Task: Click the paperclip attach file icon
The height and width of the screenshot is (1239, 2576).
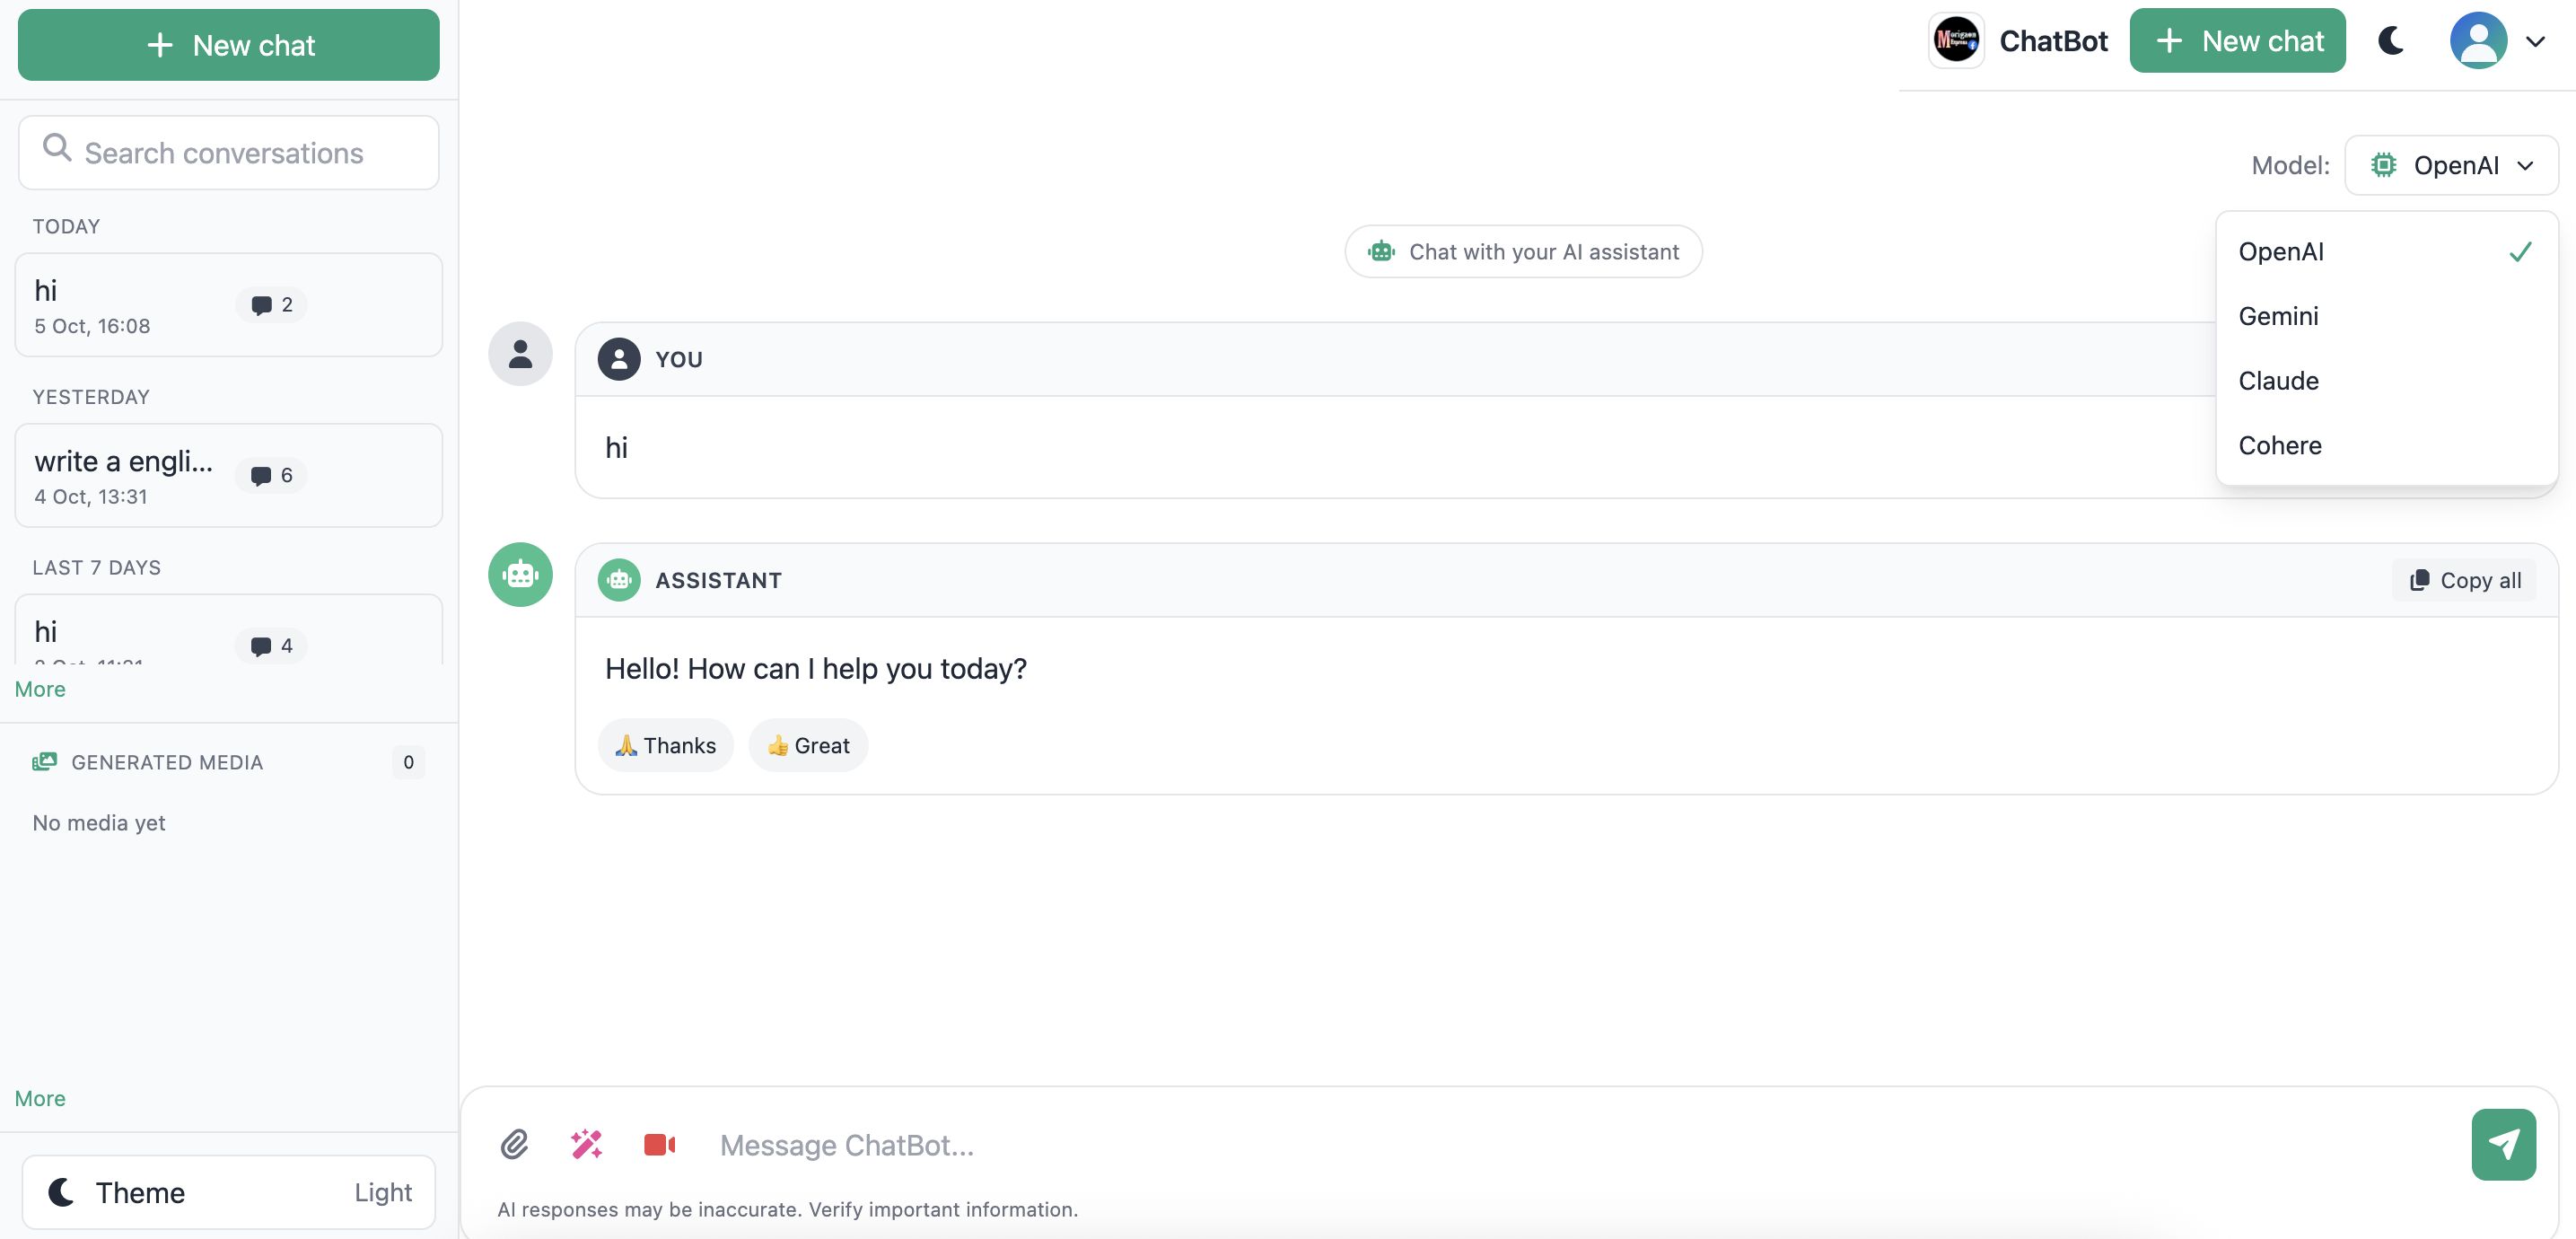Action: [x=514, y=1144]
